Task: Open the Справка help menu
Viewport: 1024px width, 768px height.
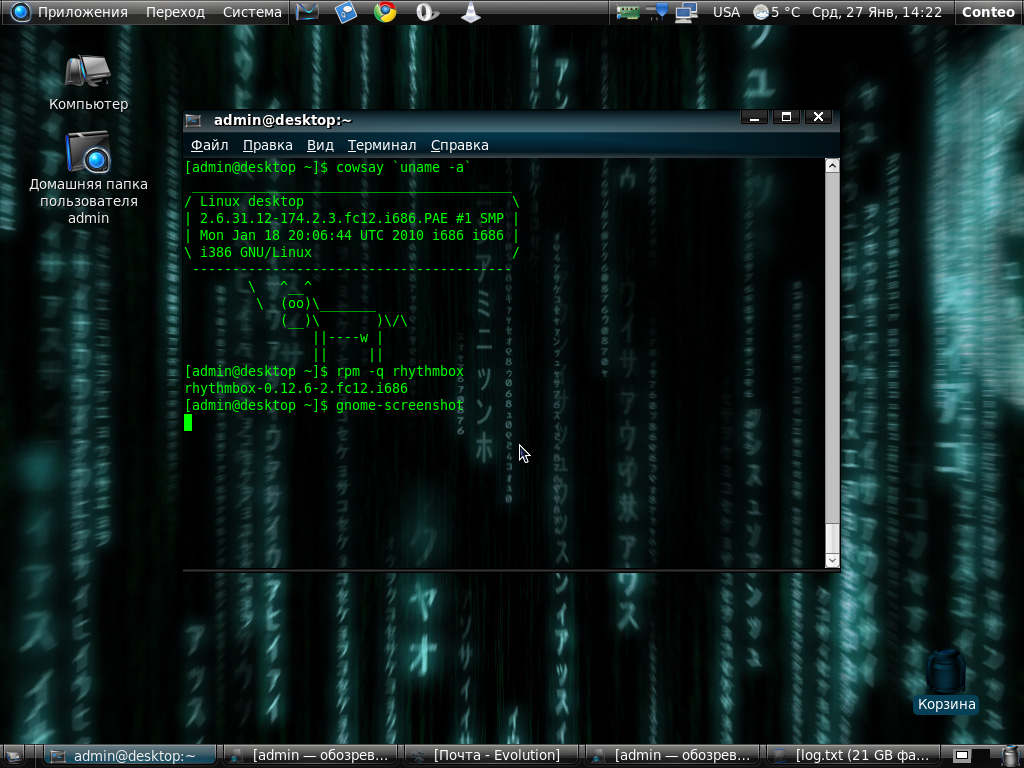Action: pos(459,145)
